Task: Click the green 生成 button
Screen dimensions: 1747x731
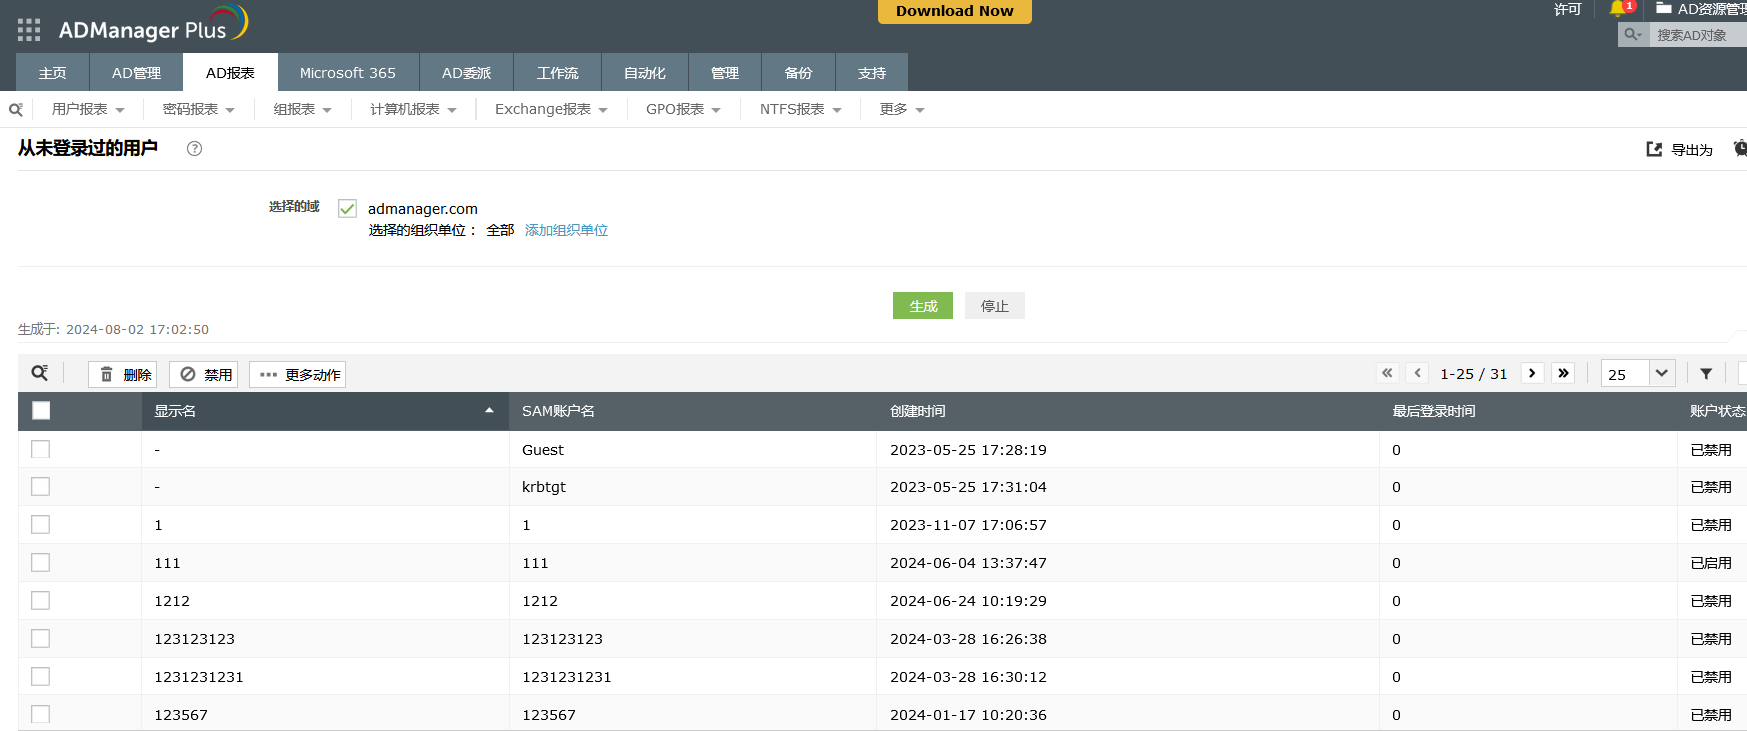Action: click(x=922, y=306)
